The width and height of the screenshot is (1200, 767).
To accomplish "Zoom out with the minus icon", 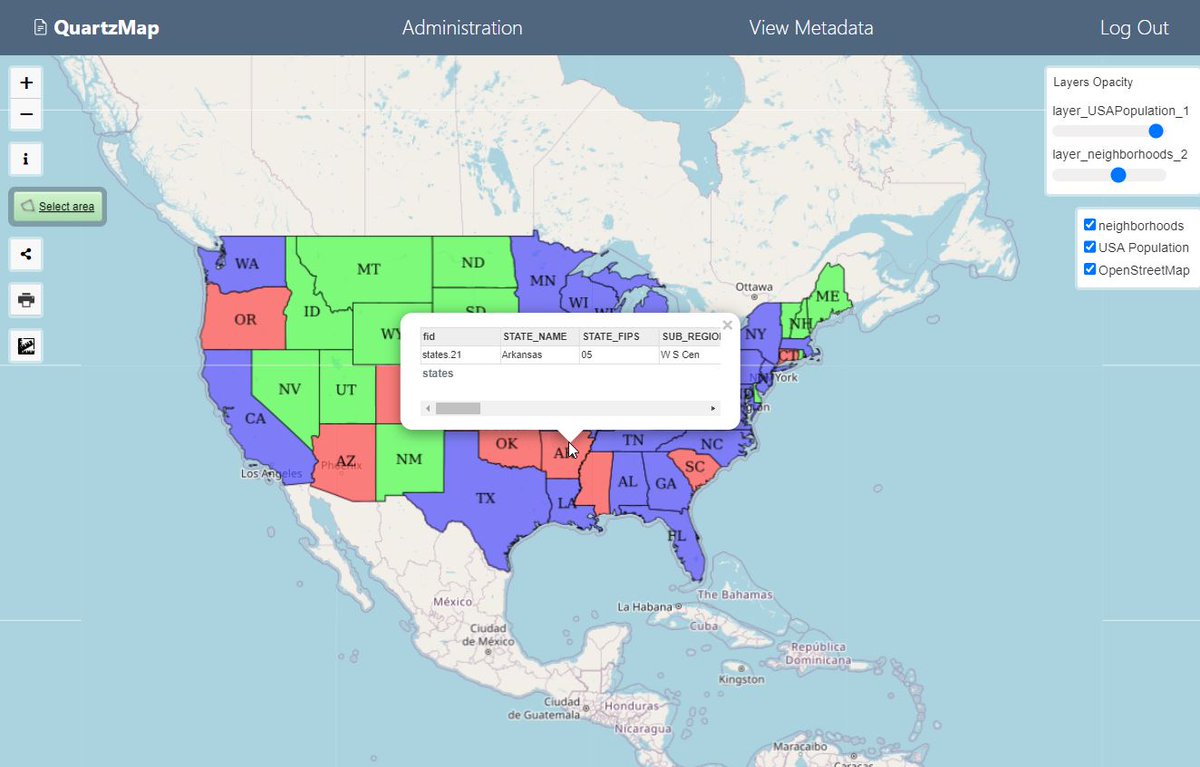I will pos(25,114).
